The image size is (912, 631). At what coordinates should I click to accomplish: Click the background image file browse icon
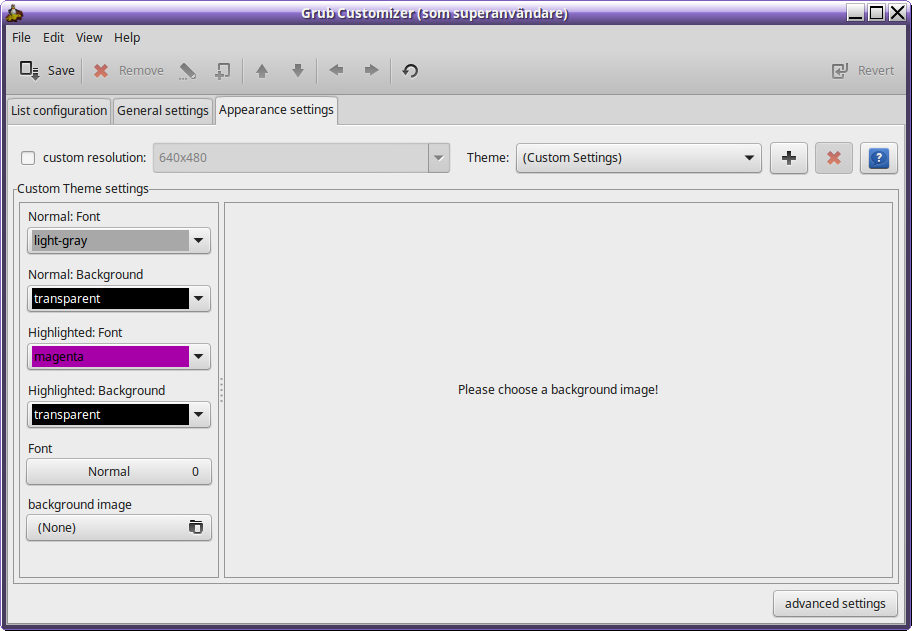click(x=195, y=527)
